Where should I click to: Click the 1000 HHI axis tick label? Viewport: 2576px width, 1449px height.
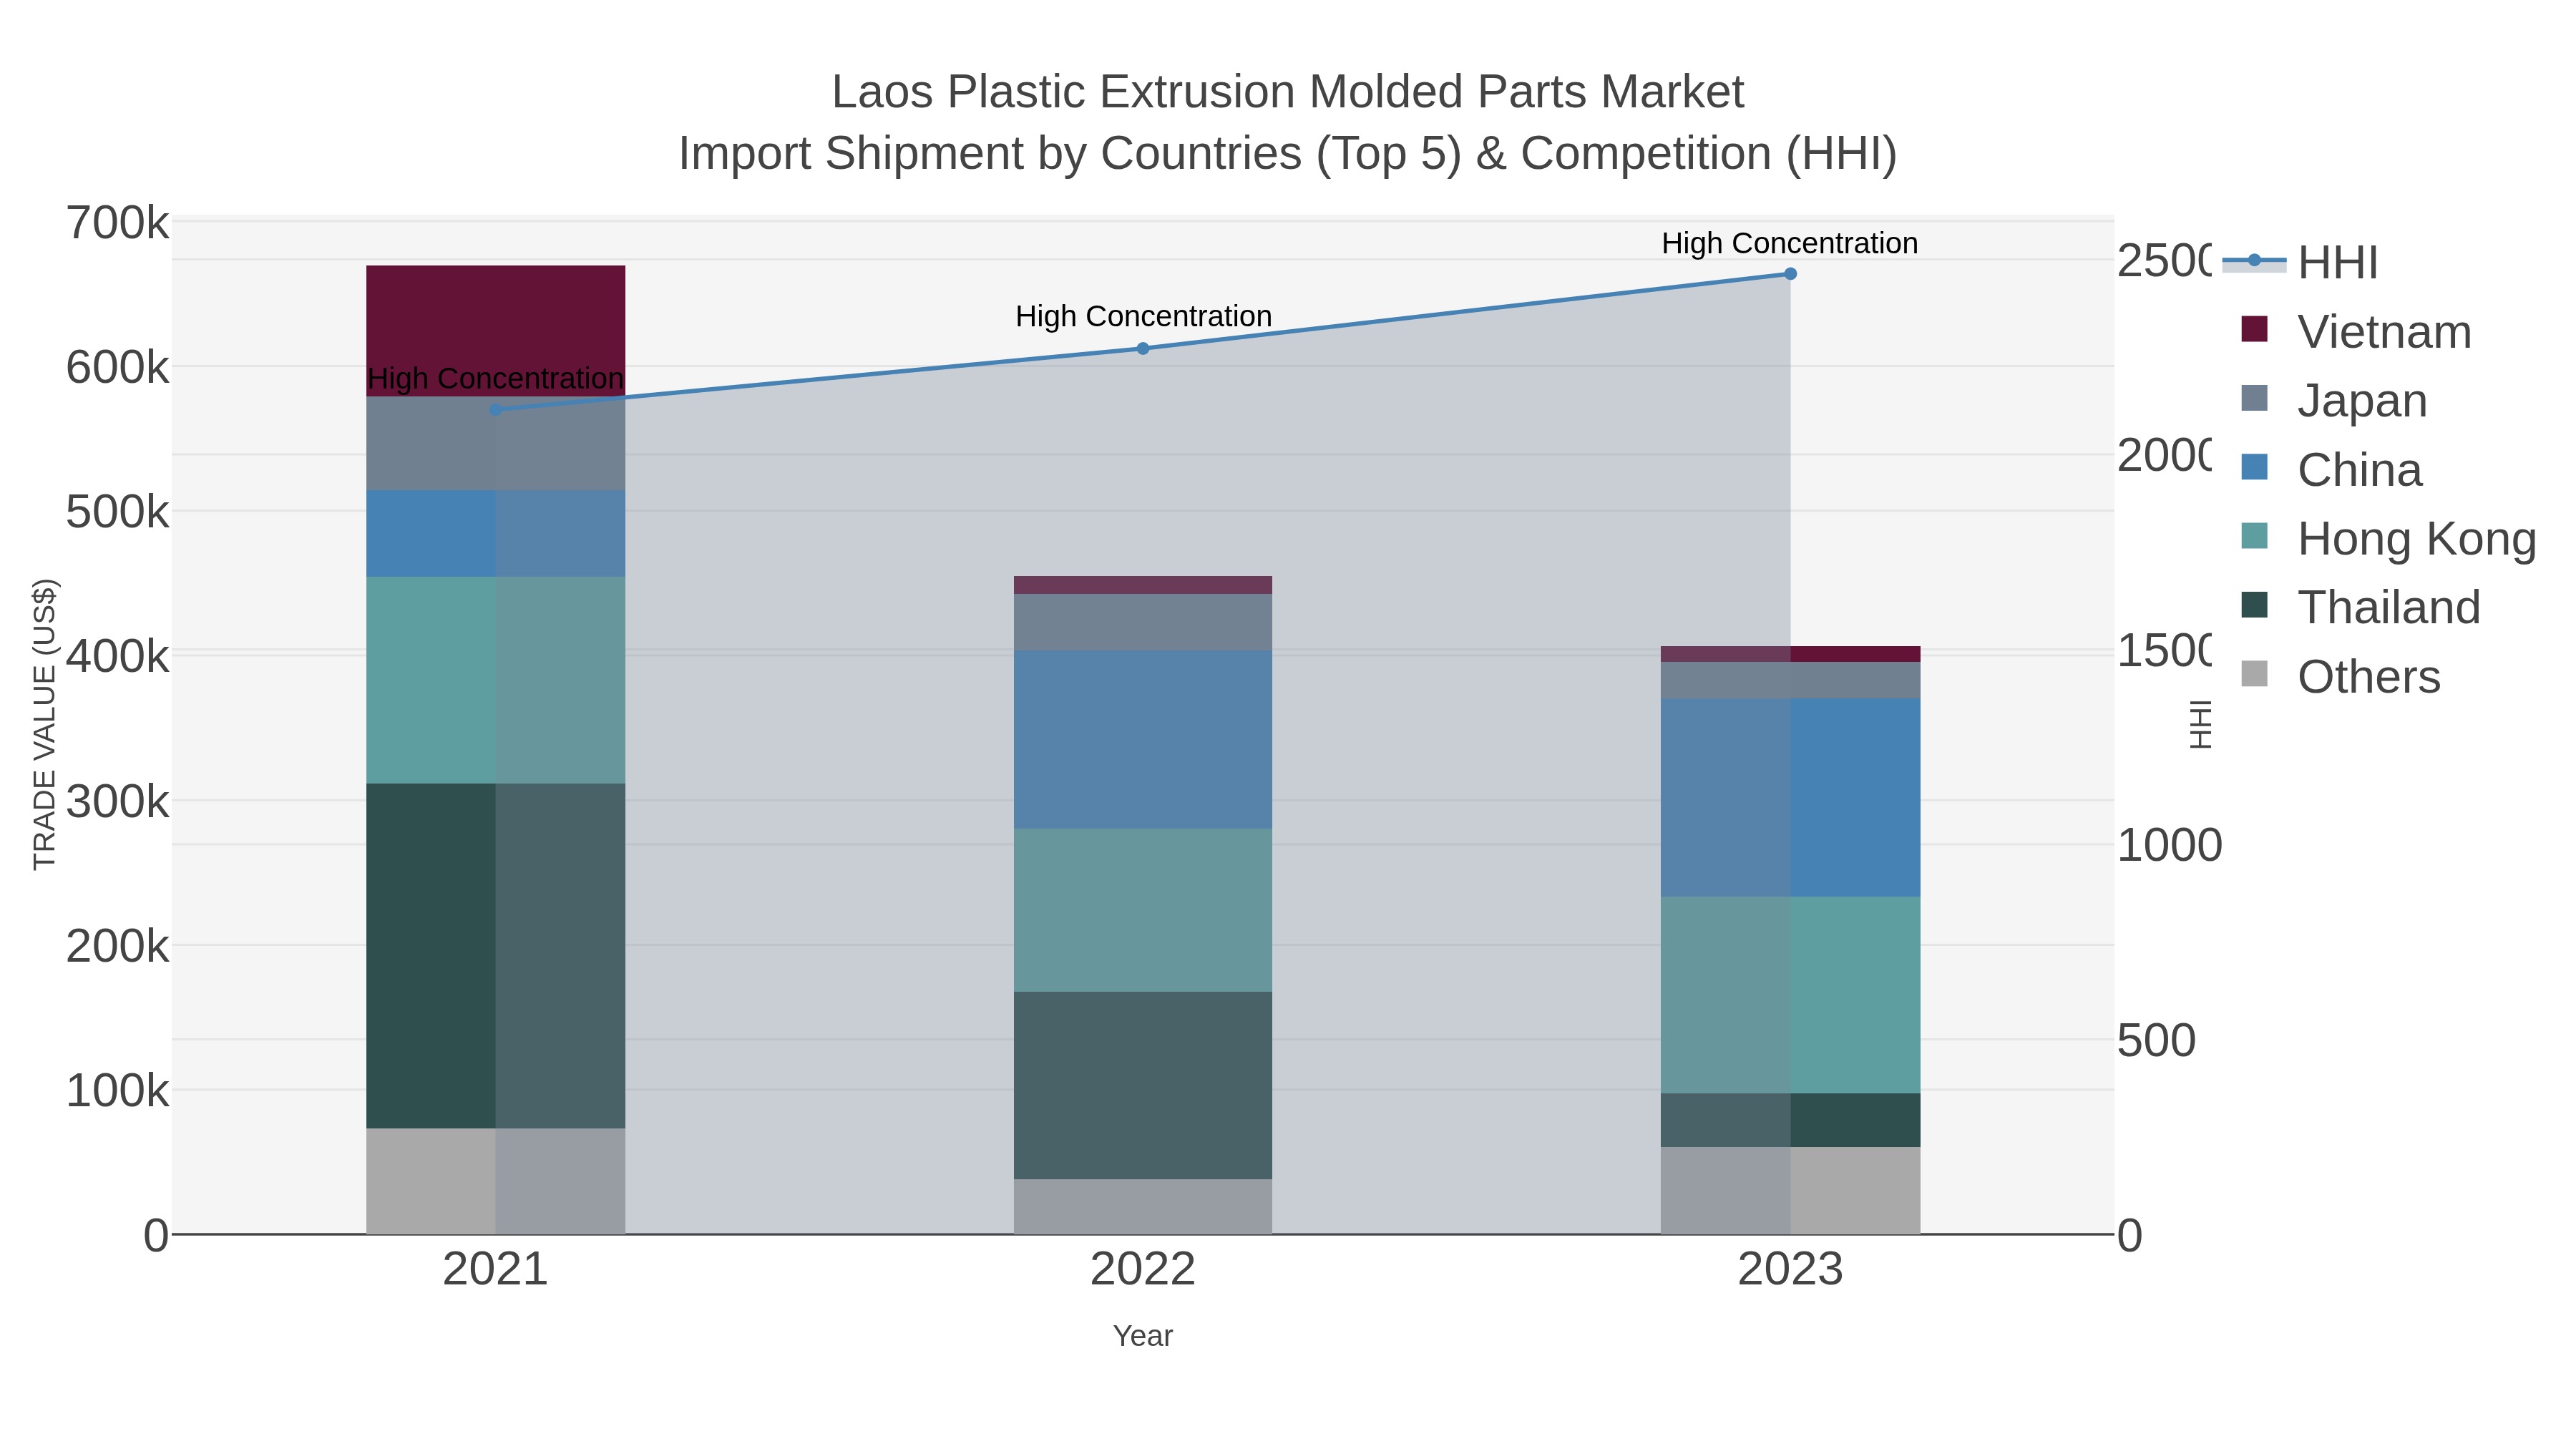[x=2170, y=846]
